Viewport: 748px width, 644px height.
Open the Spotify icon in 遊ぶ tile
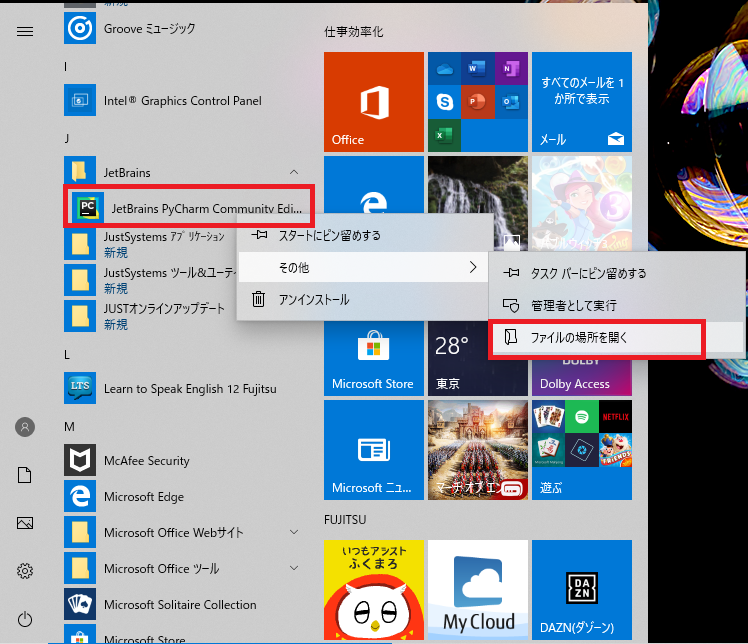pos(582,416)
